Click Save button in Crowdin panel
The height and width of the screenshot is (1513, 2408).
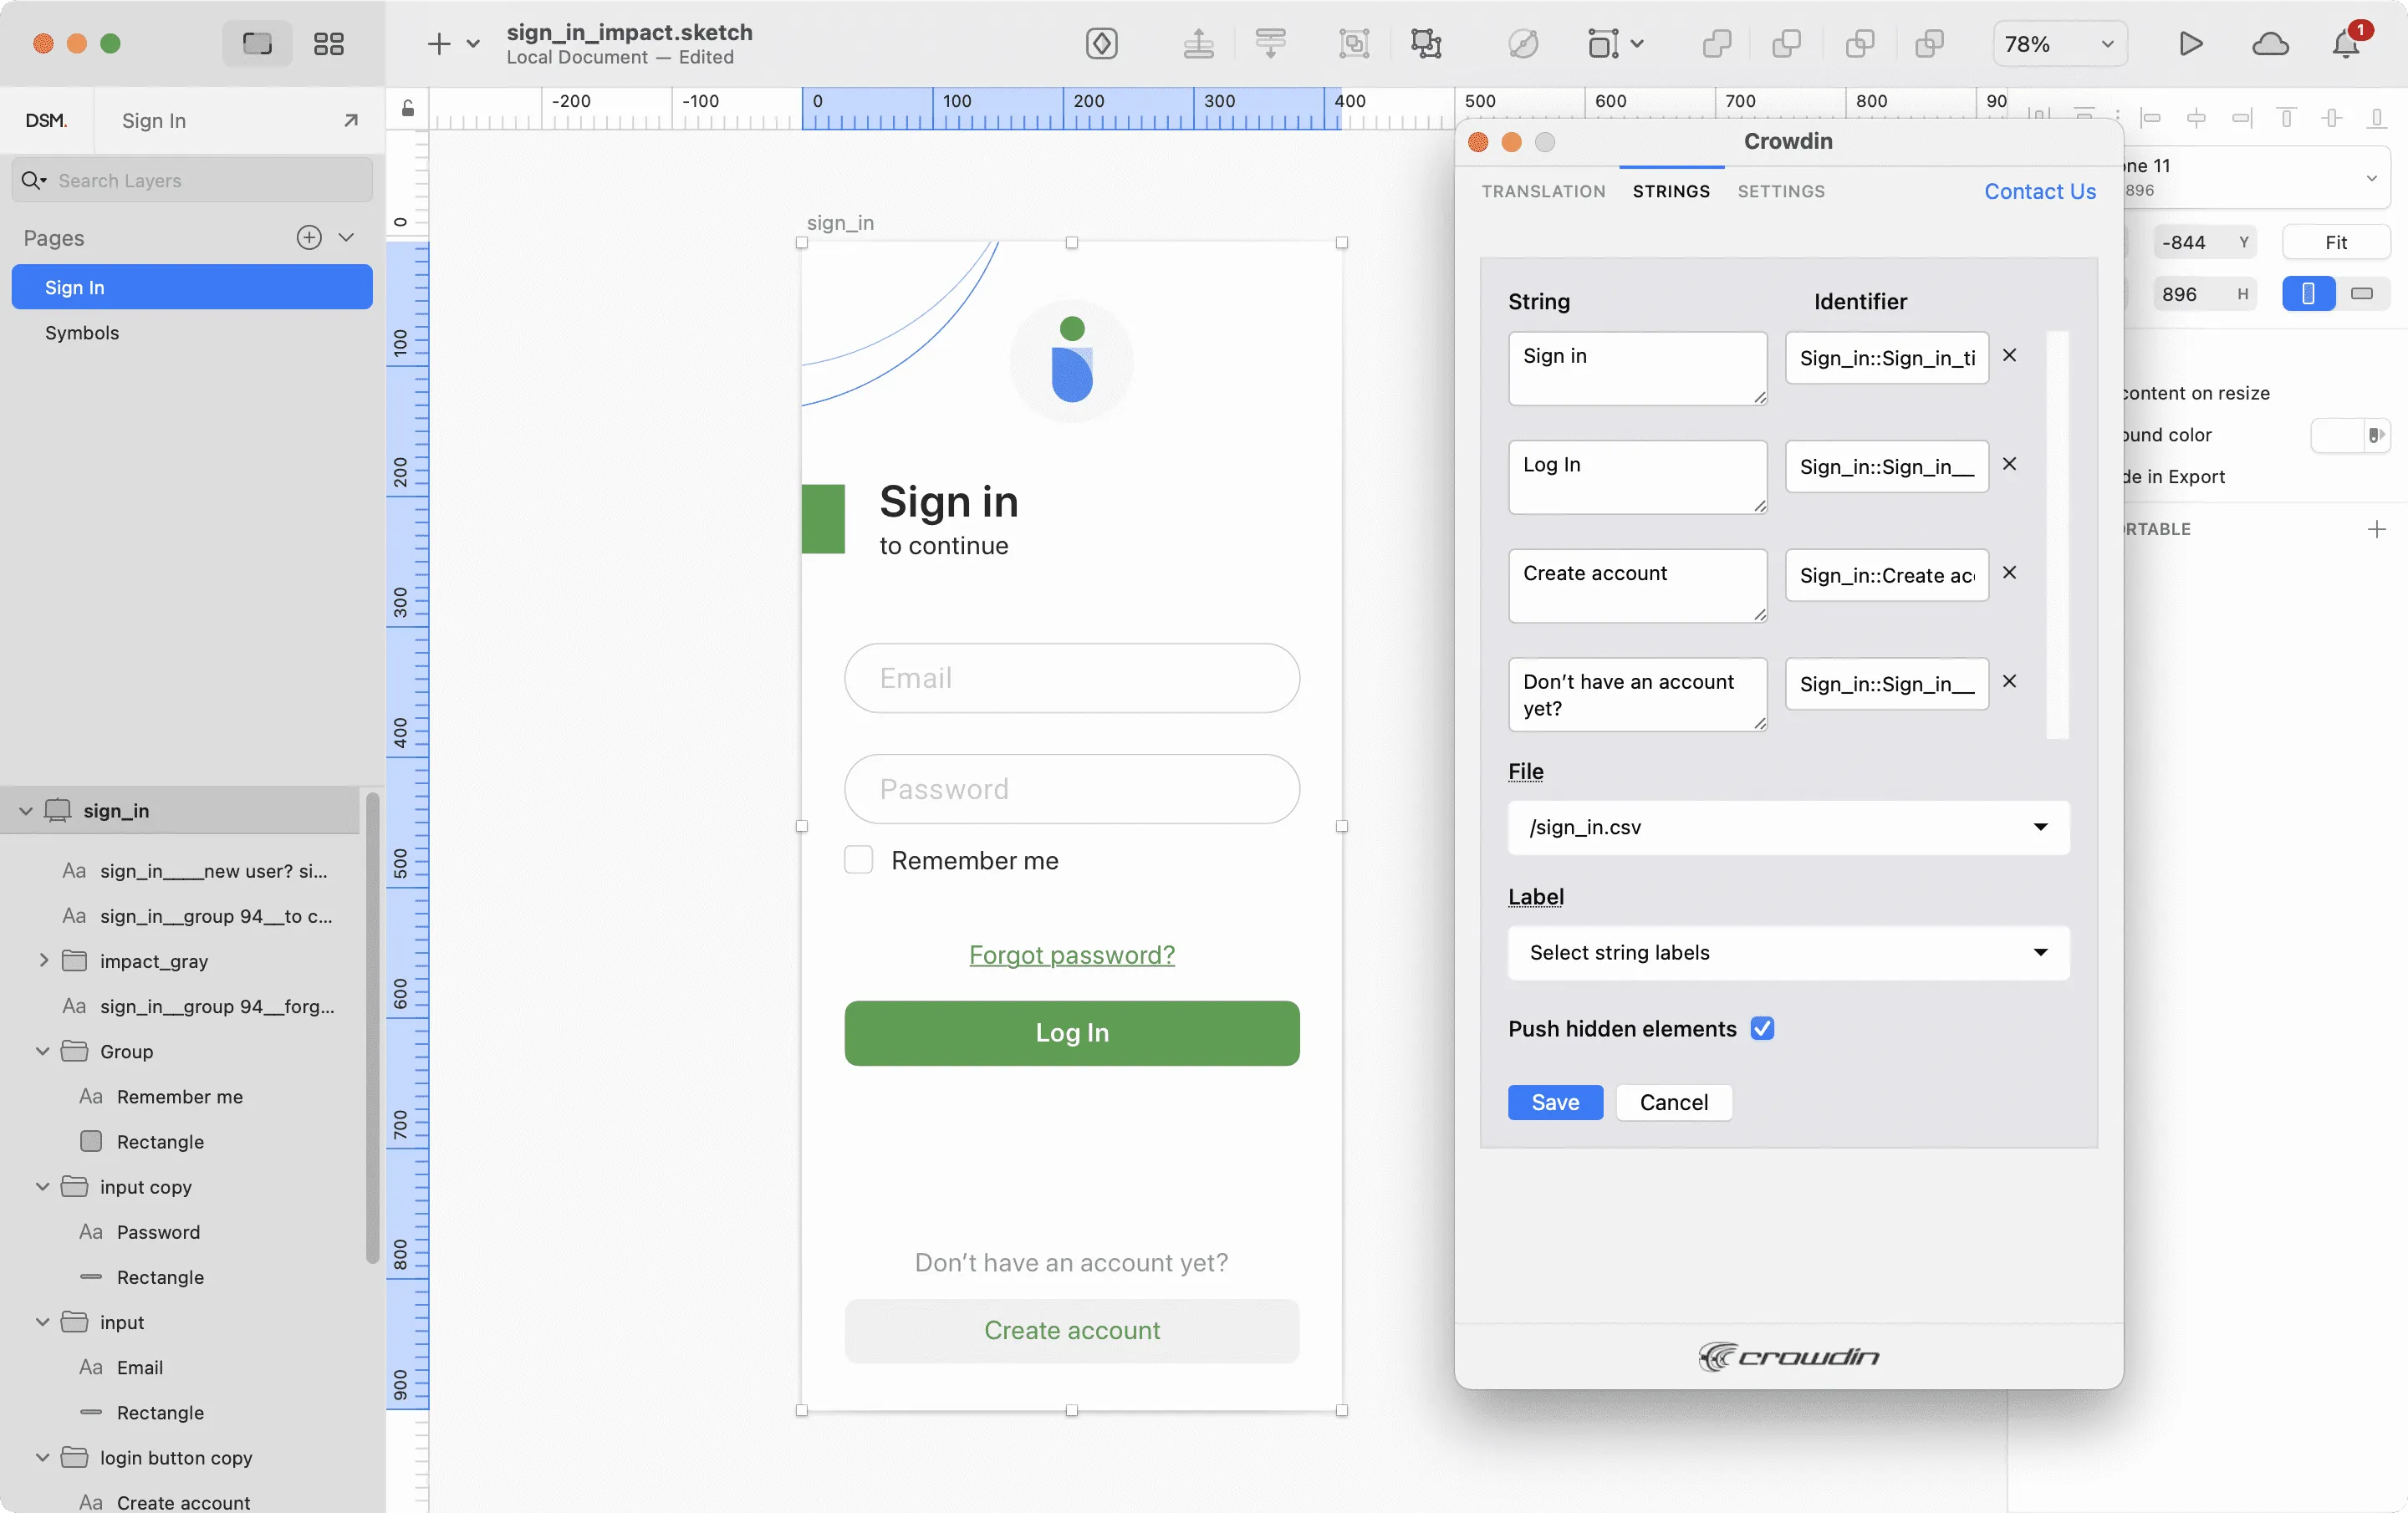(1555, 1102)
